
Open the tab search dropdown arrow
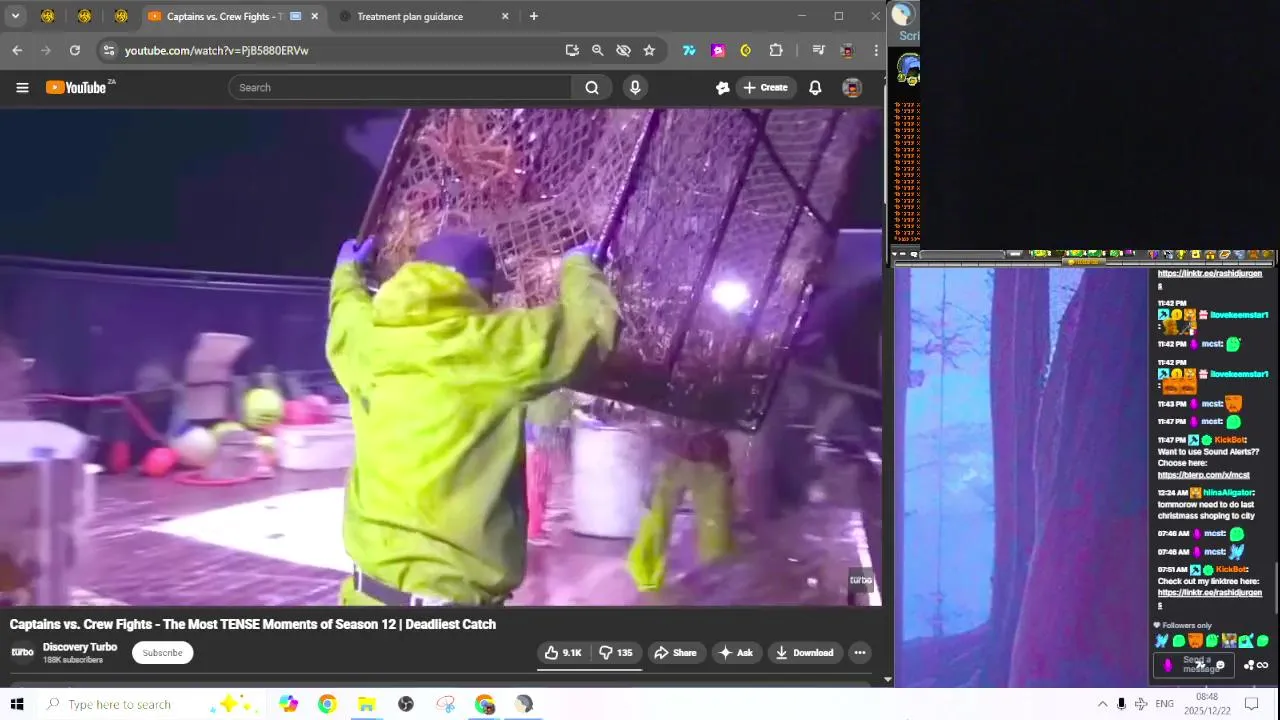pos(15,16)
